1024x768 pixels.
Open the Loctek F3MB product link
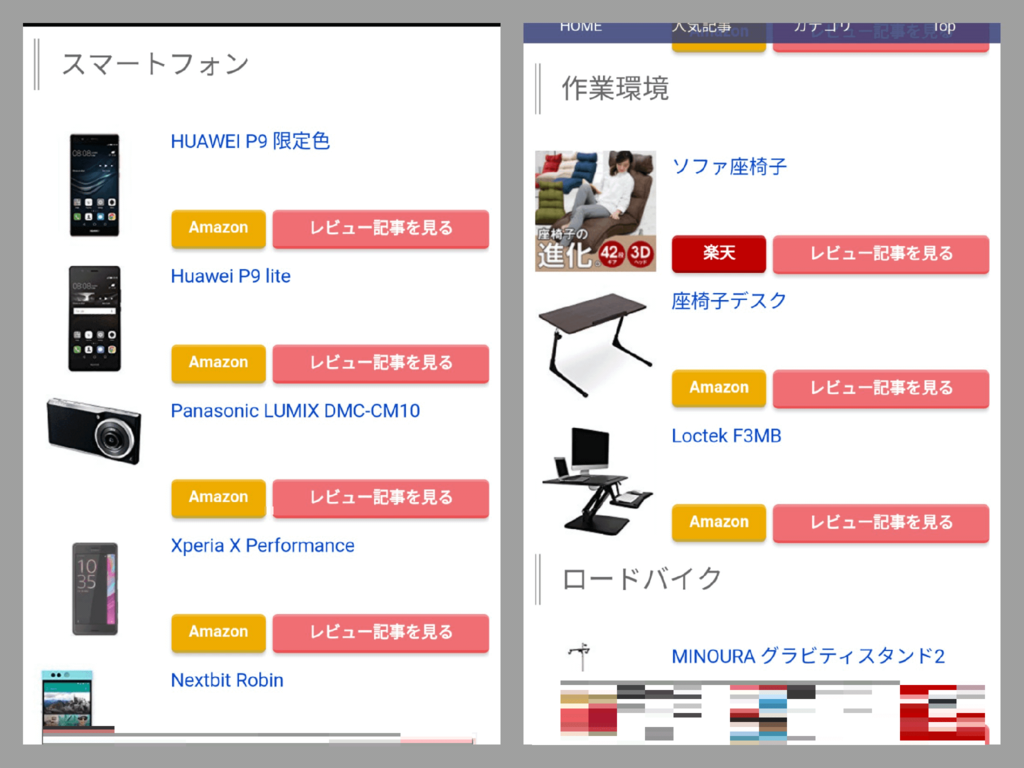click(x=726, y=436)
